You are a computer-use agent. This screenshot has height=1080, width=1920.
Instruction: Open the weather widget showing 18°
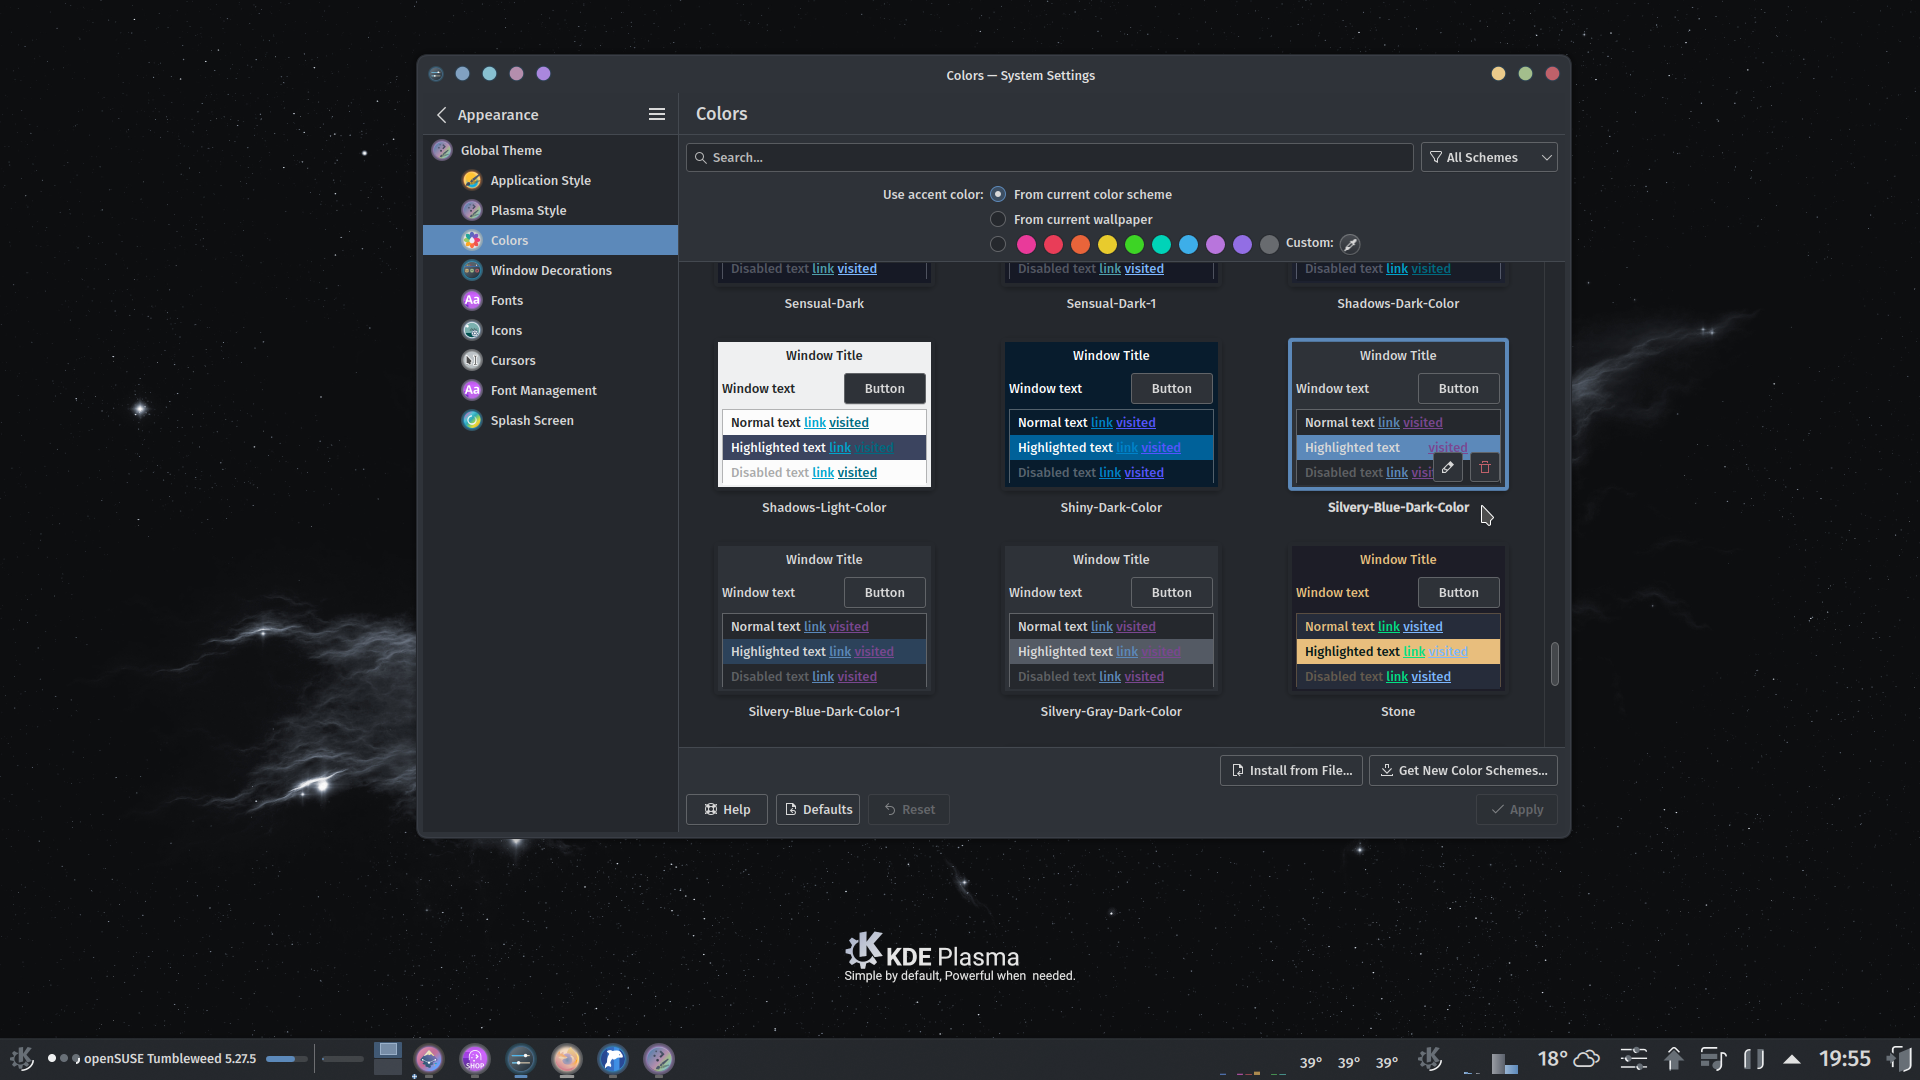[x=1568, y=1059]
